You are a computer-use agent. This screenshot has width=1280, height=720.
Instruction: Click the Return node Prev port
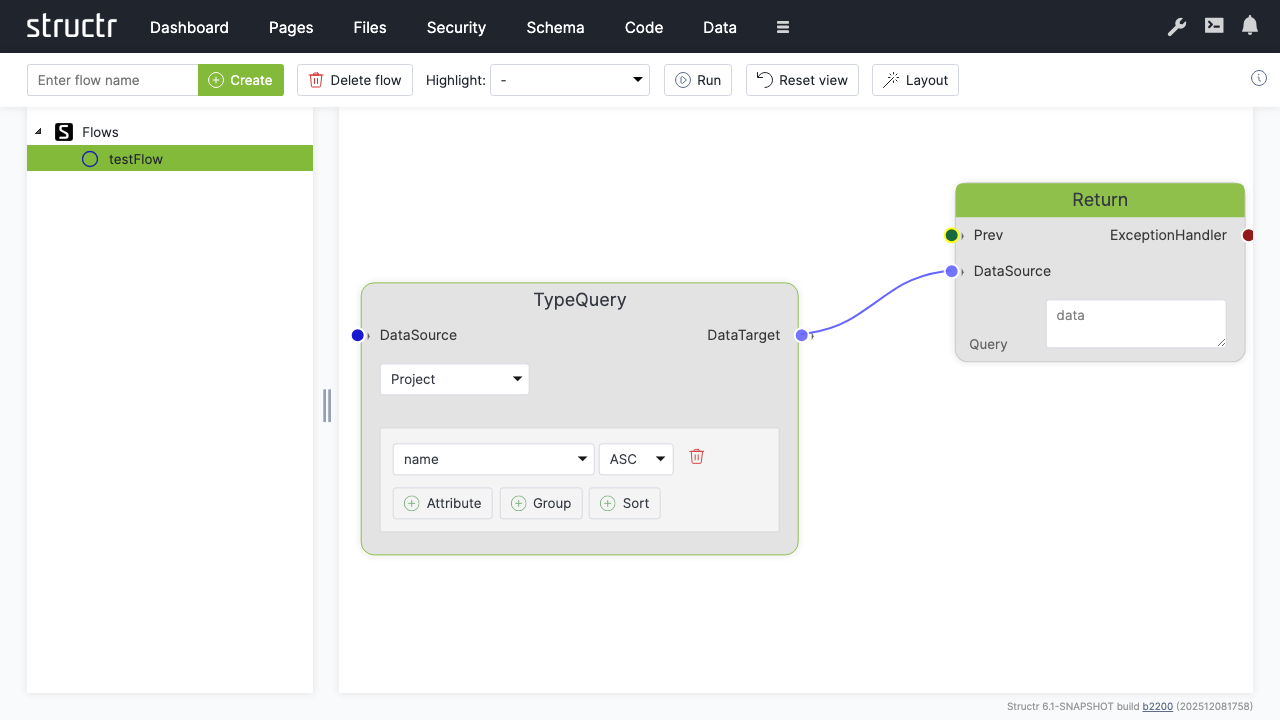click(951, 235)
